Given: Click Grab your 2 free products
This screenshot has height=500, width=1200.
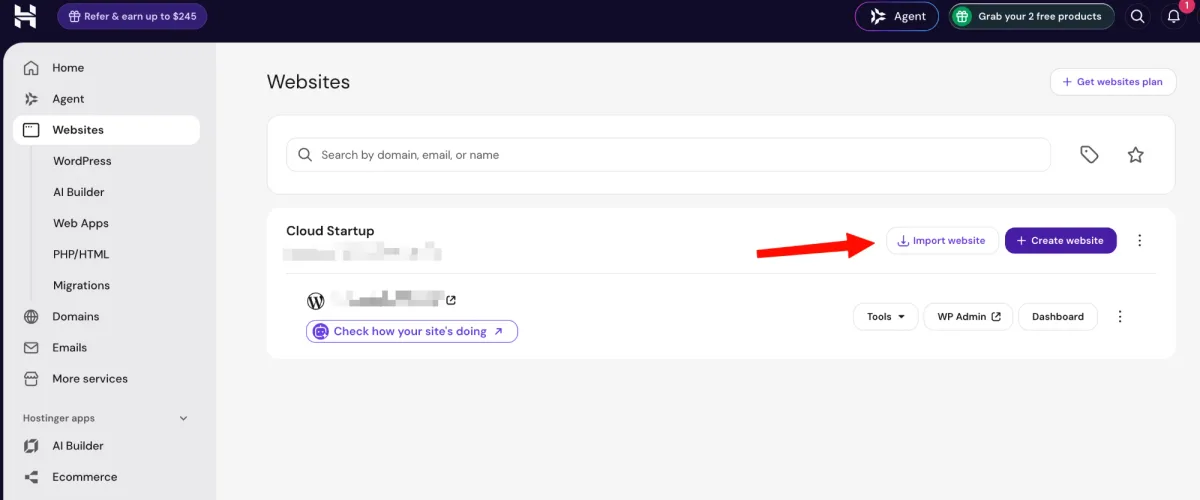Looking at the screenshot, I should (1031, 16).
